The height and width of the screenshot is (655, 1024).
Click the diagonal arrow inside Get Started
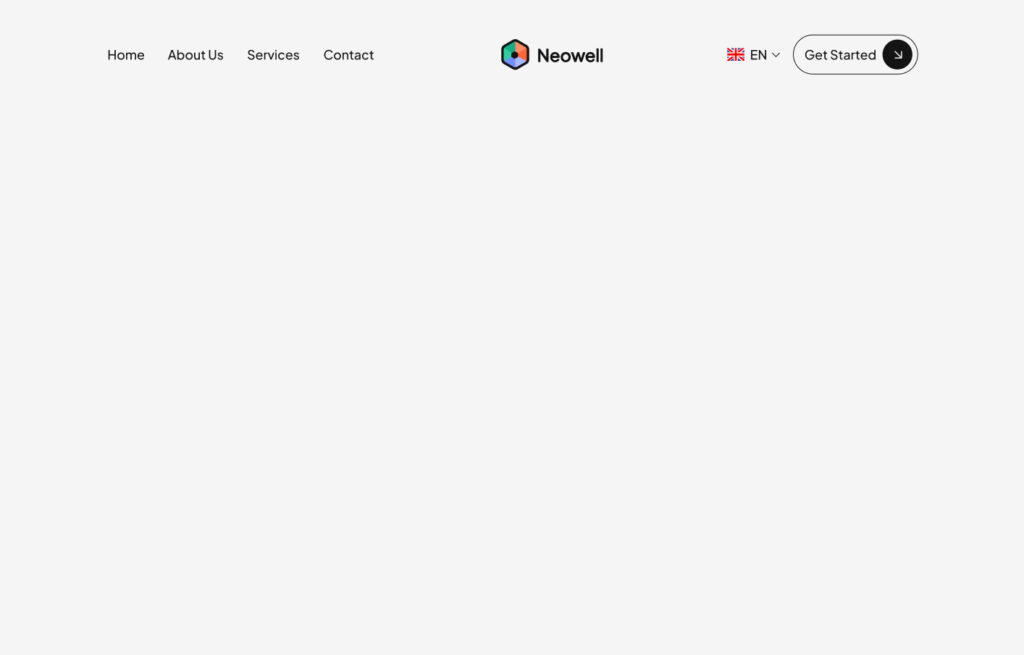coord(897,55)
